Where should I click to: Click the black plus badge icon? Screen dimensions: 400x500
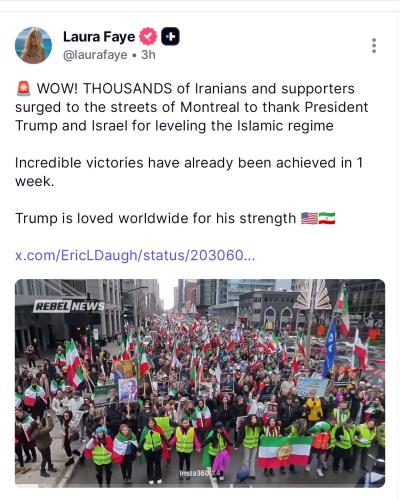170,36
